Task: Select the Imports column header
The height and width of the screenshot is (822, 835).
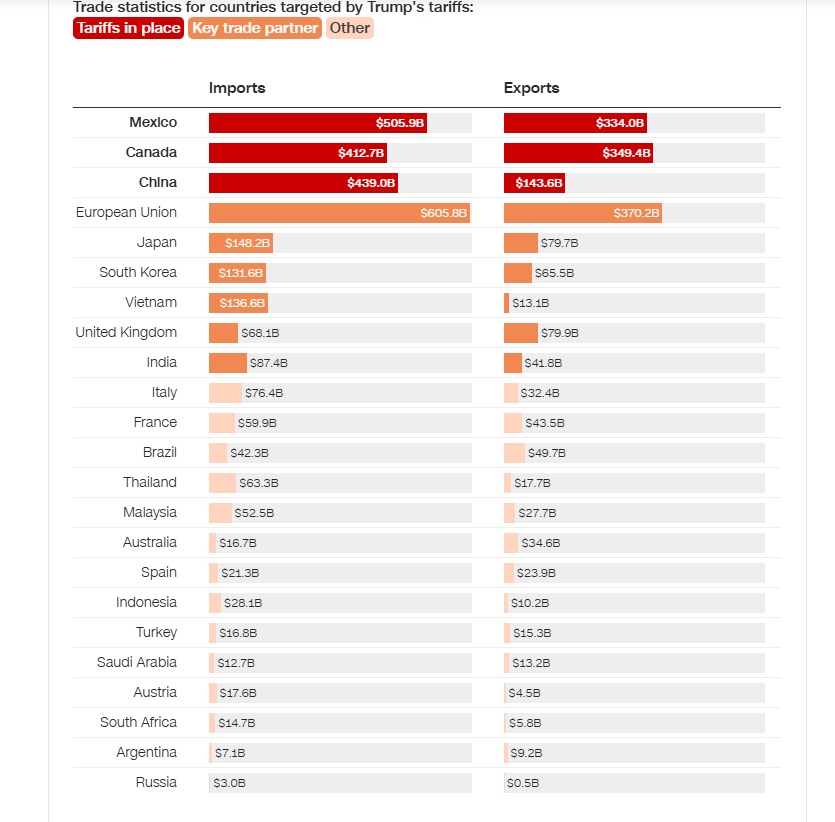Action: click(237, 88)
